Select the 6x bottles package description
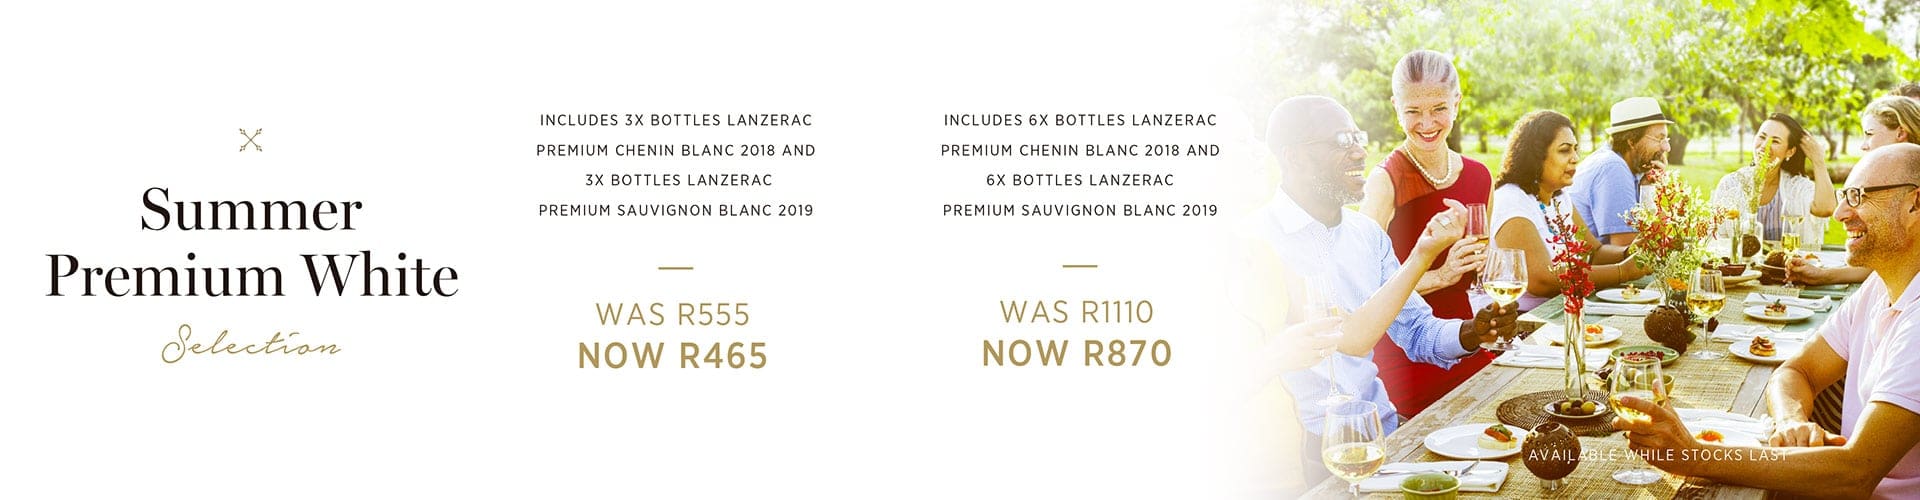The image size is (1920, 500). coord(1080,165)
